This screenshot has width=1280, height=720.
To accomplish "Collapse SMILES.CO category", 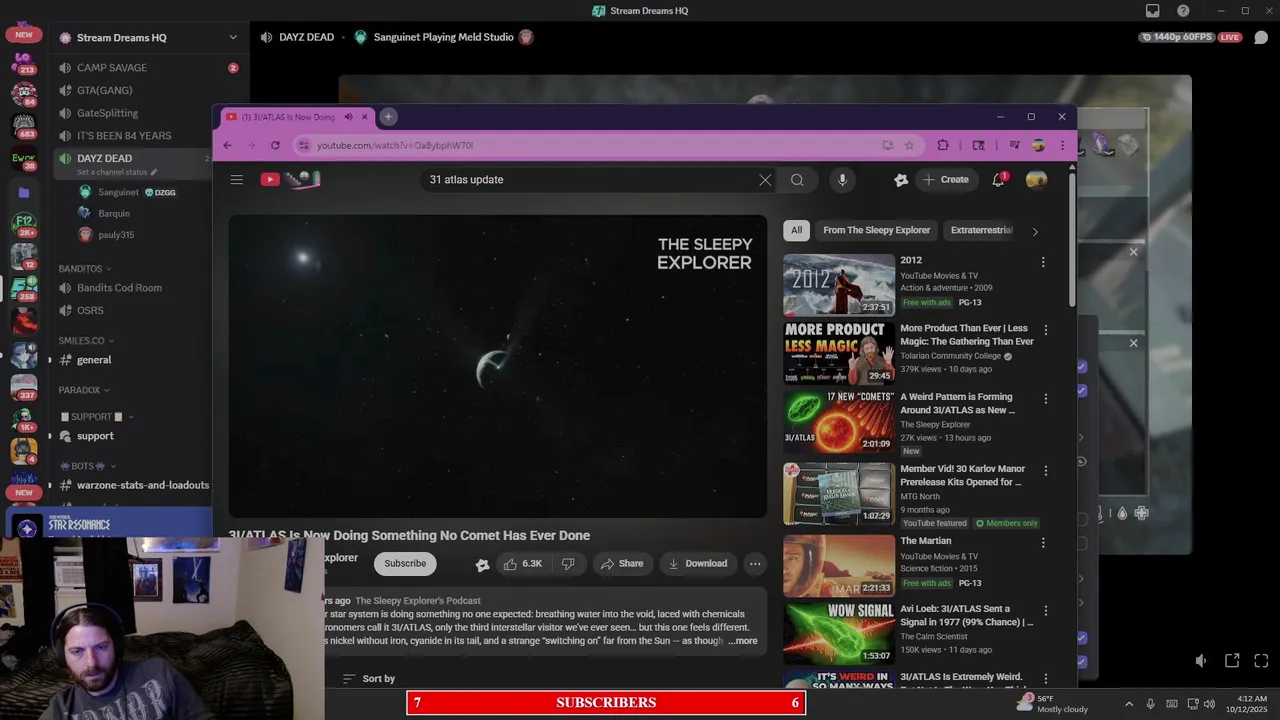I will (86, 341).
